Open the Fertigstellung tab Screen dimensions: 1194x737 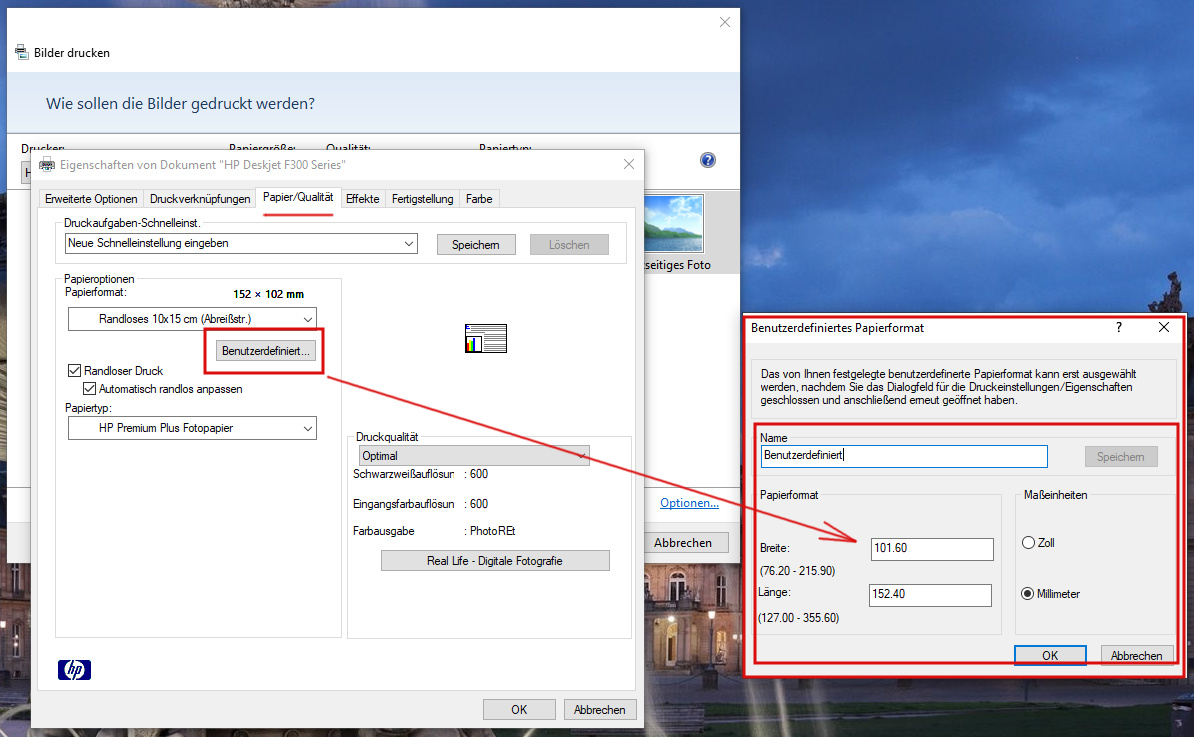point(423,199)
